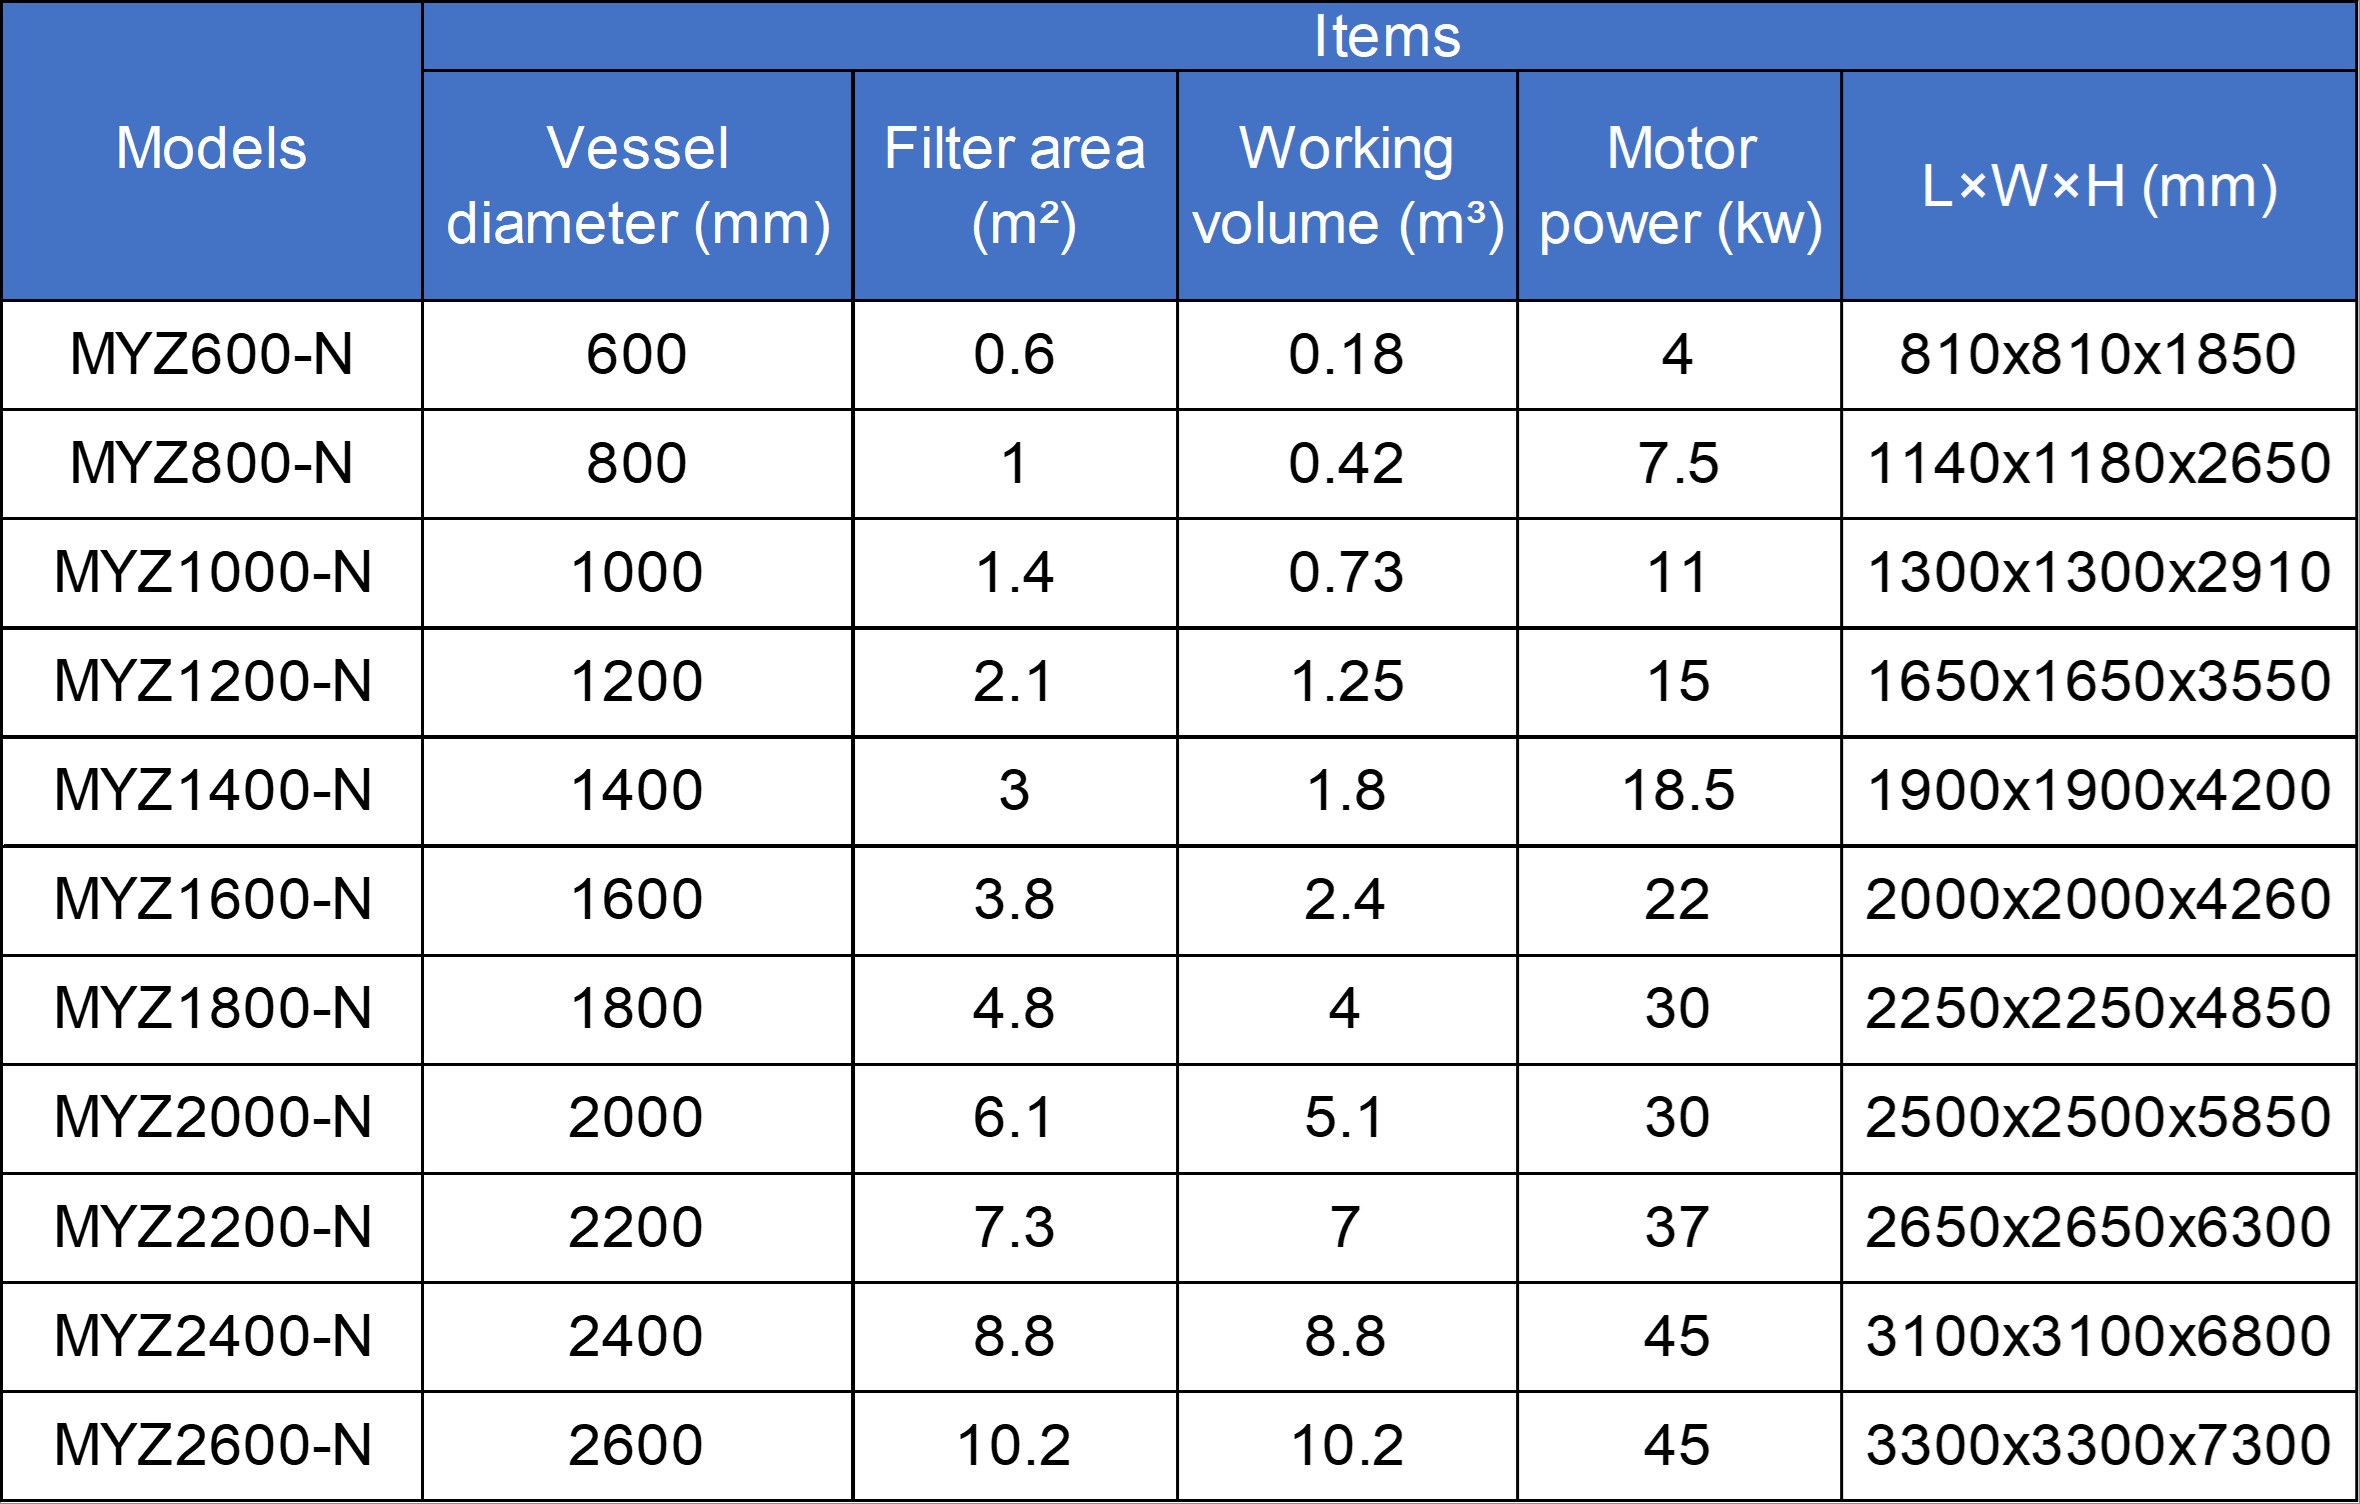
Task: Select the Working volume (m³) header
Action: tap(1347, 186)
